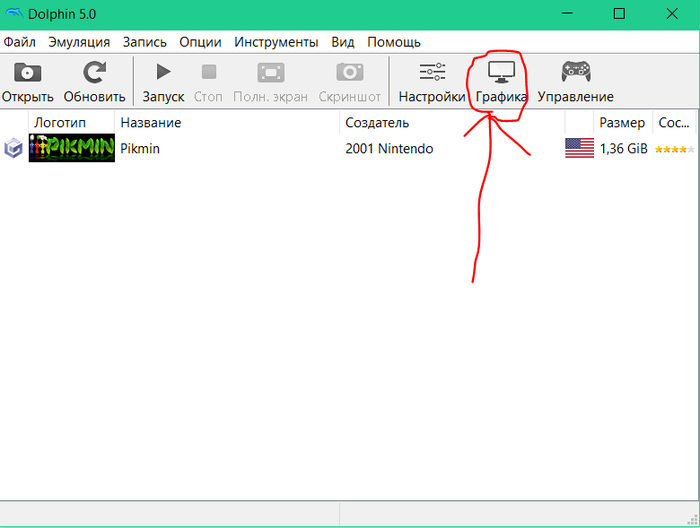700x528 pixels.
Task: Expand the Опции menu
Action: 200,42
